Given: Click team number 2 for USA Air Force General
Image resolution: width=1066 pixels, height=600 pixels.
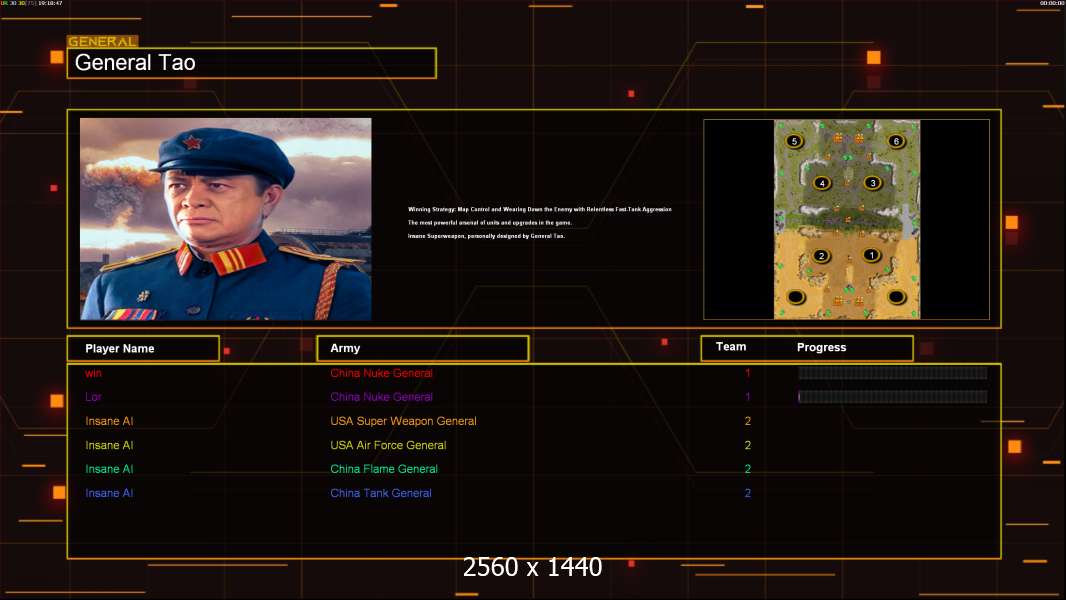Looking at the screenshot, I should coord(748,445).
